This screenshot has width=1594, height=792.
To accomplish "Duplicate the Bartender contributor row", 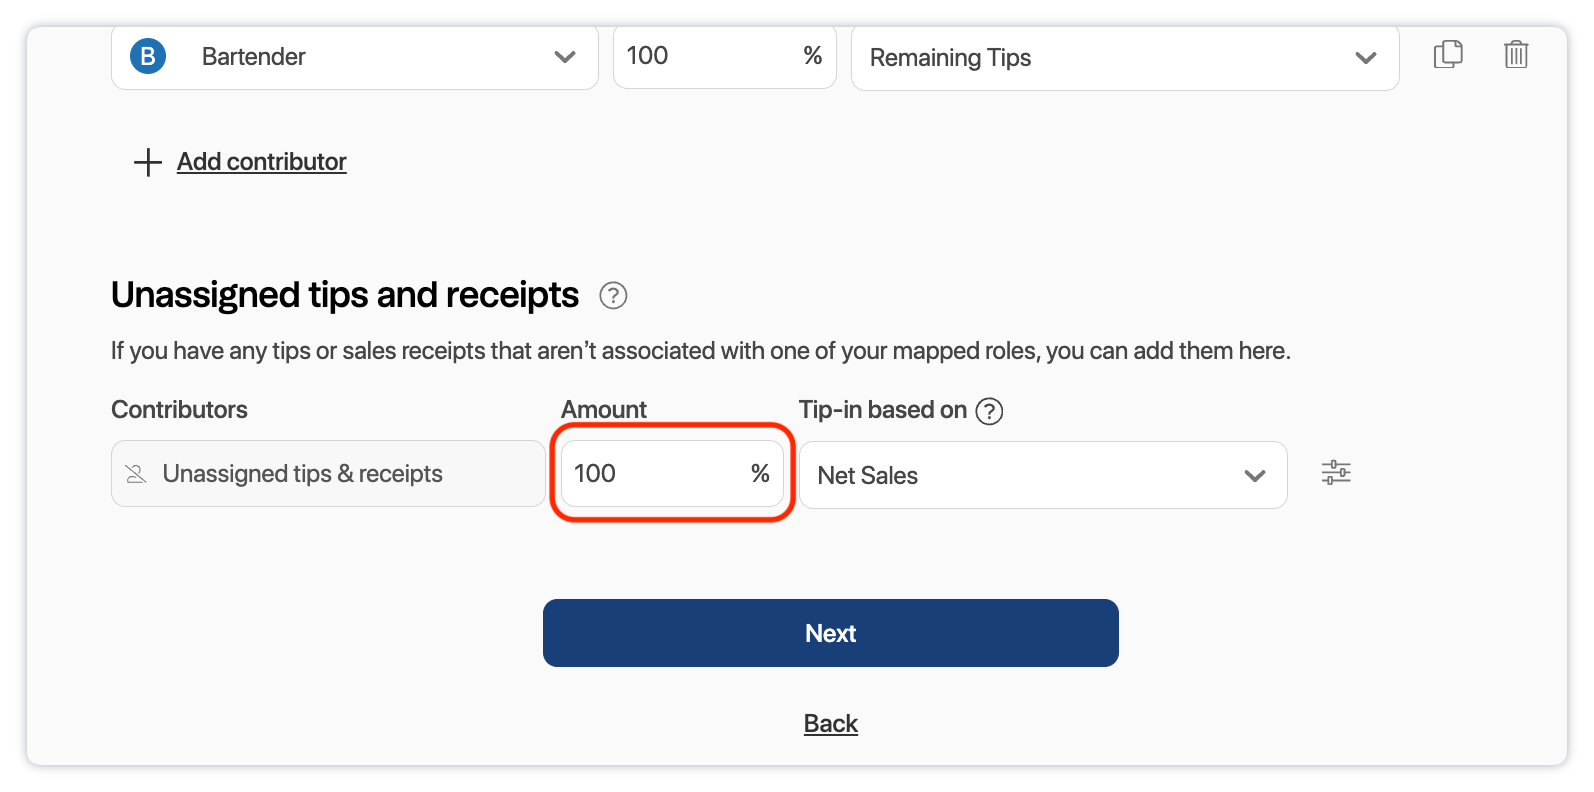I will (1448, 54).
